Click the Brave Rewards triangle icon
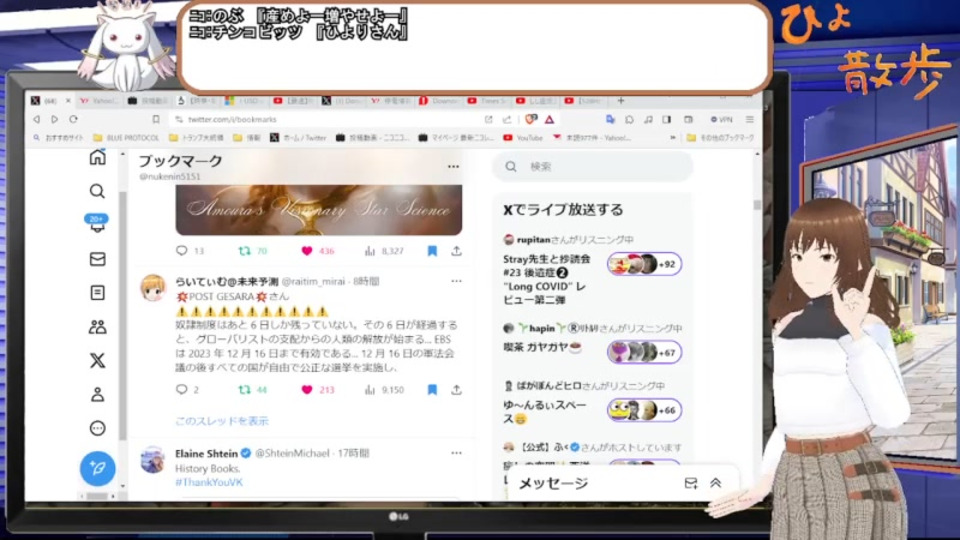The height and width of the screenshot is (540, 960). coord(549,119)
